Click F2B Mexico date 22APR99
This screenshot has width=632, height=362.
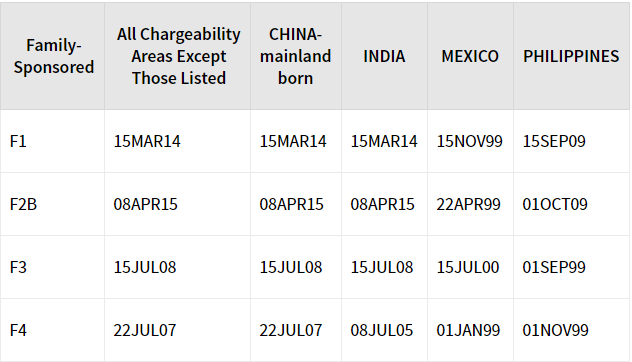[x=468, y=204]
